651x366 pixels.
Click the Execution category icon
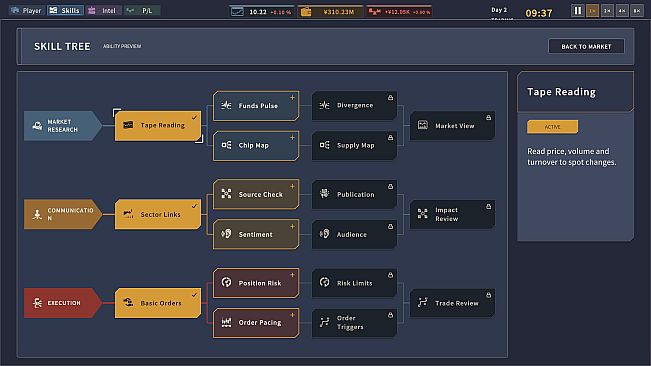pos(37,303)
